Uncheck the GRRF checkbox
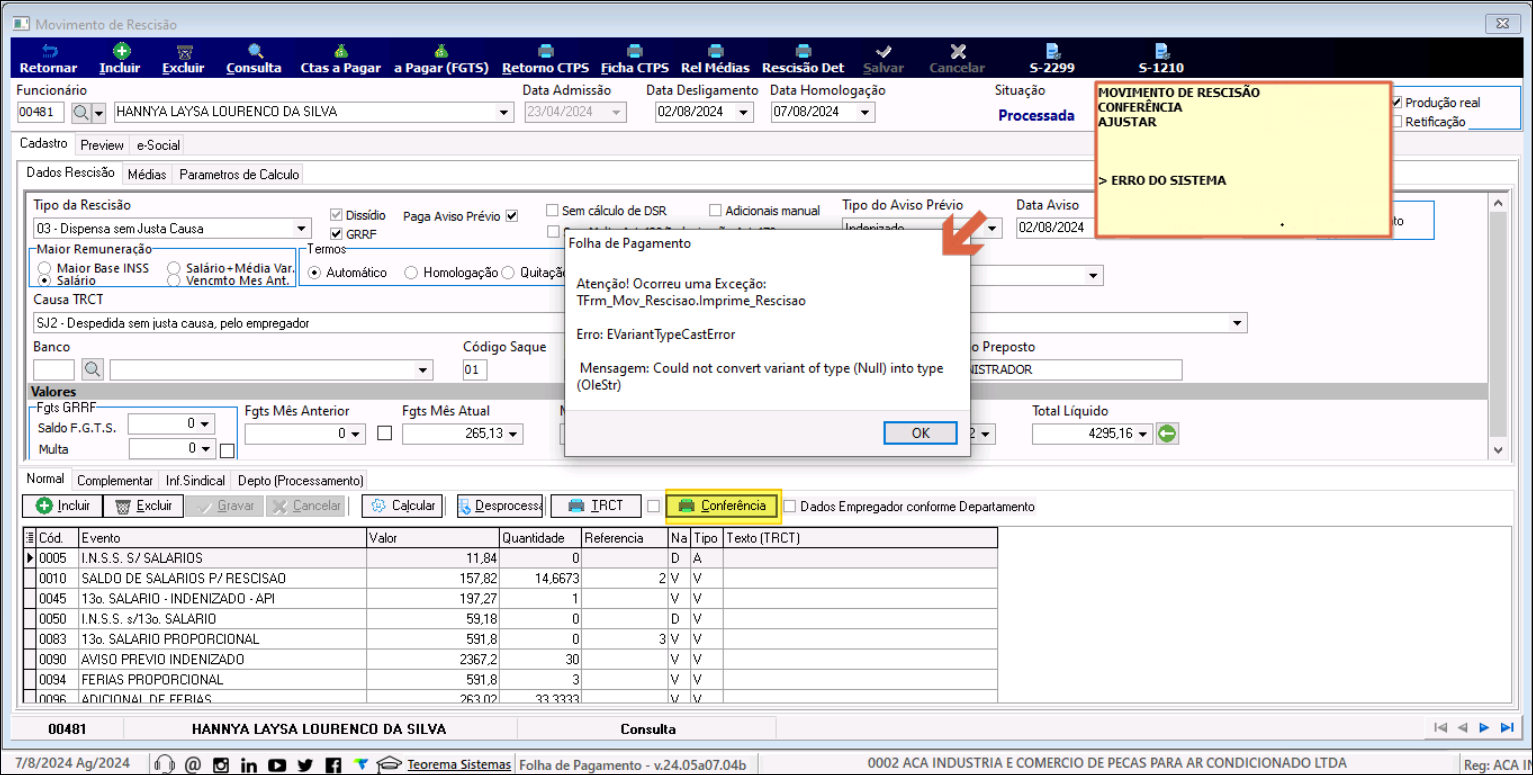 point(336,234)
